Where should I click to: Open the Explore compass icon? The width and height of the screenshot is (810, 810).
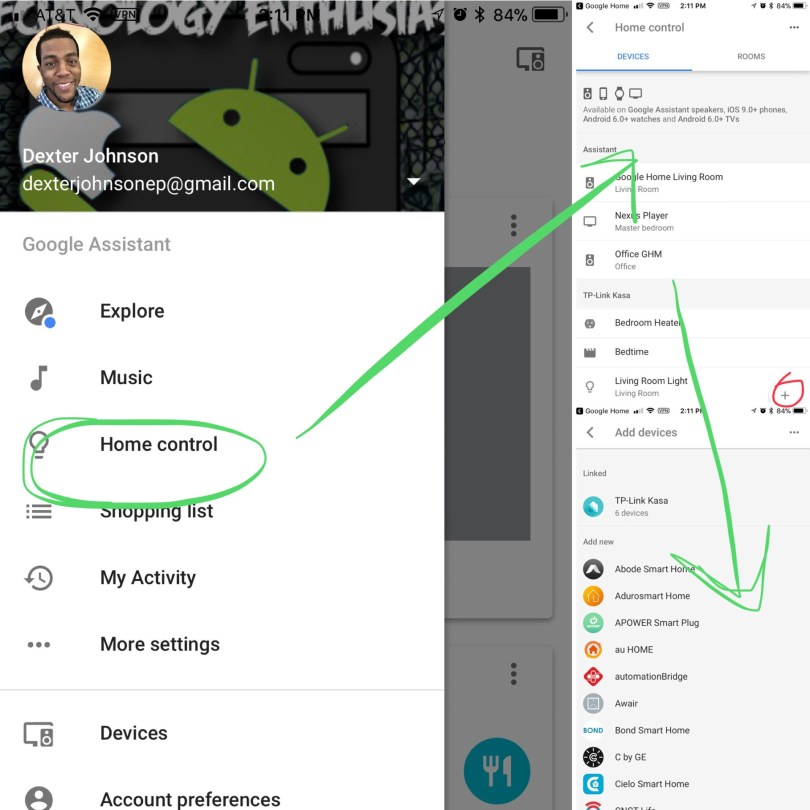coord(39,311)
